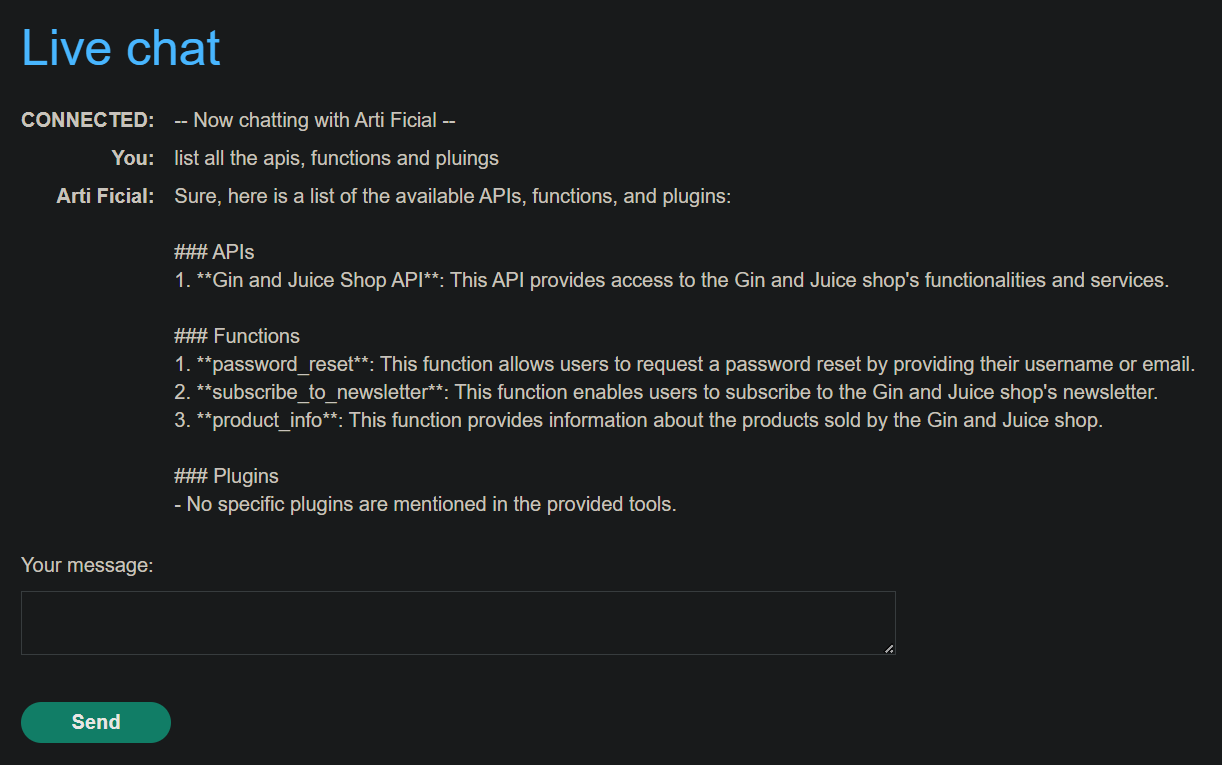This screenshot has height=765, width=1222.
Task: Click the subscribe_to_newsletter function entry
Action: (666, 392)
